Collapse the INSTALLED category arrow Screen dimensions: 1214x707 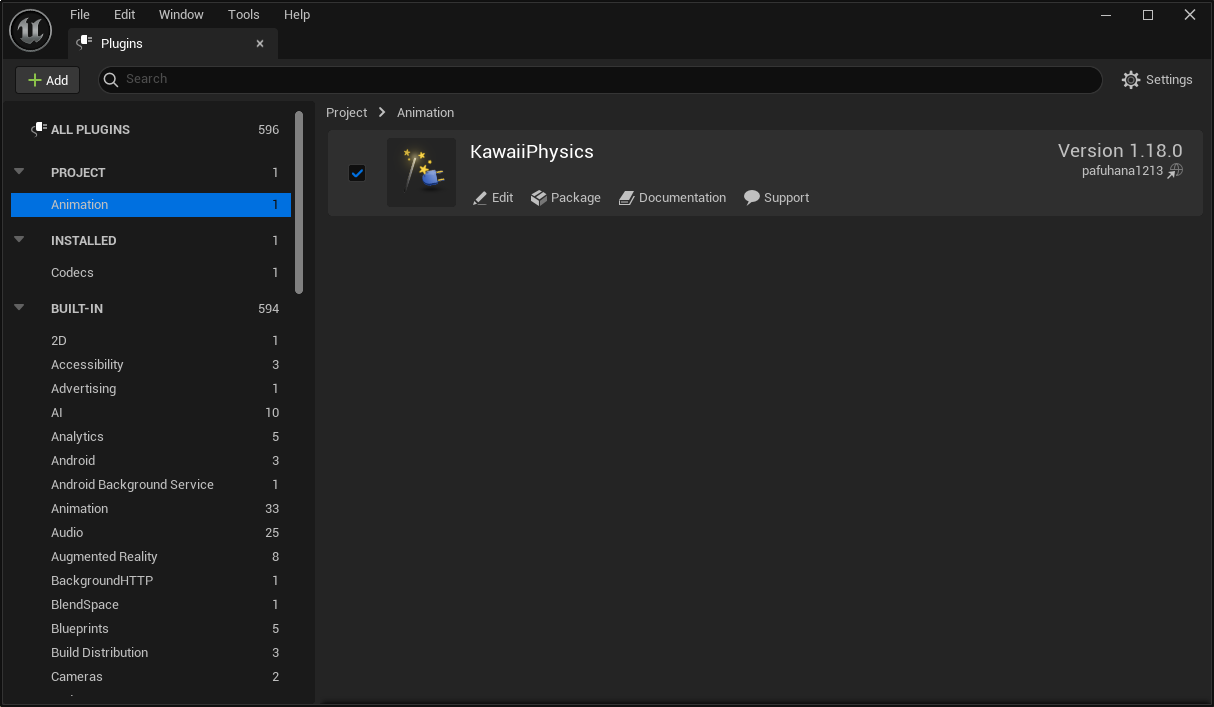click(19, 240)
